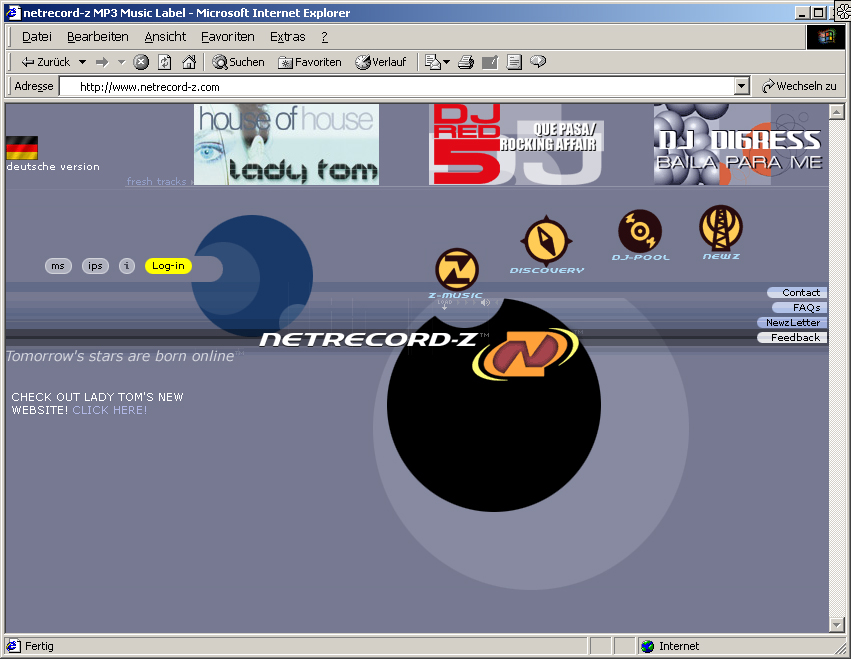Click the LOAD down arrow below Z-Music
851x659 pixels.
(444, 305)
